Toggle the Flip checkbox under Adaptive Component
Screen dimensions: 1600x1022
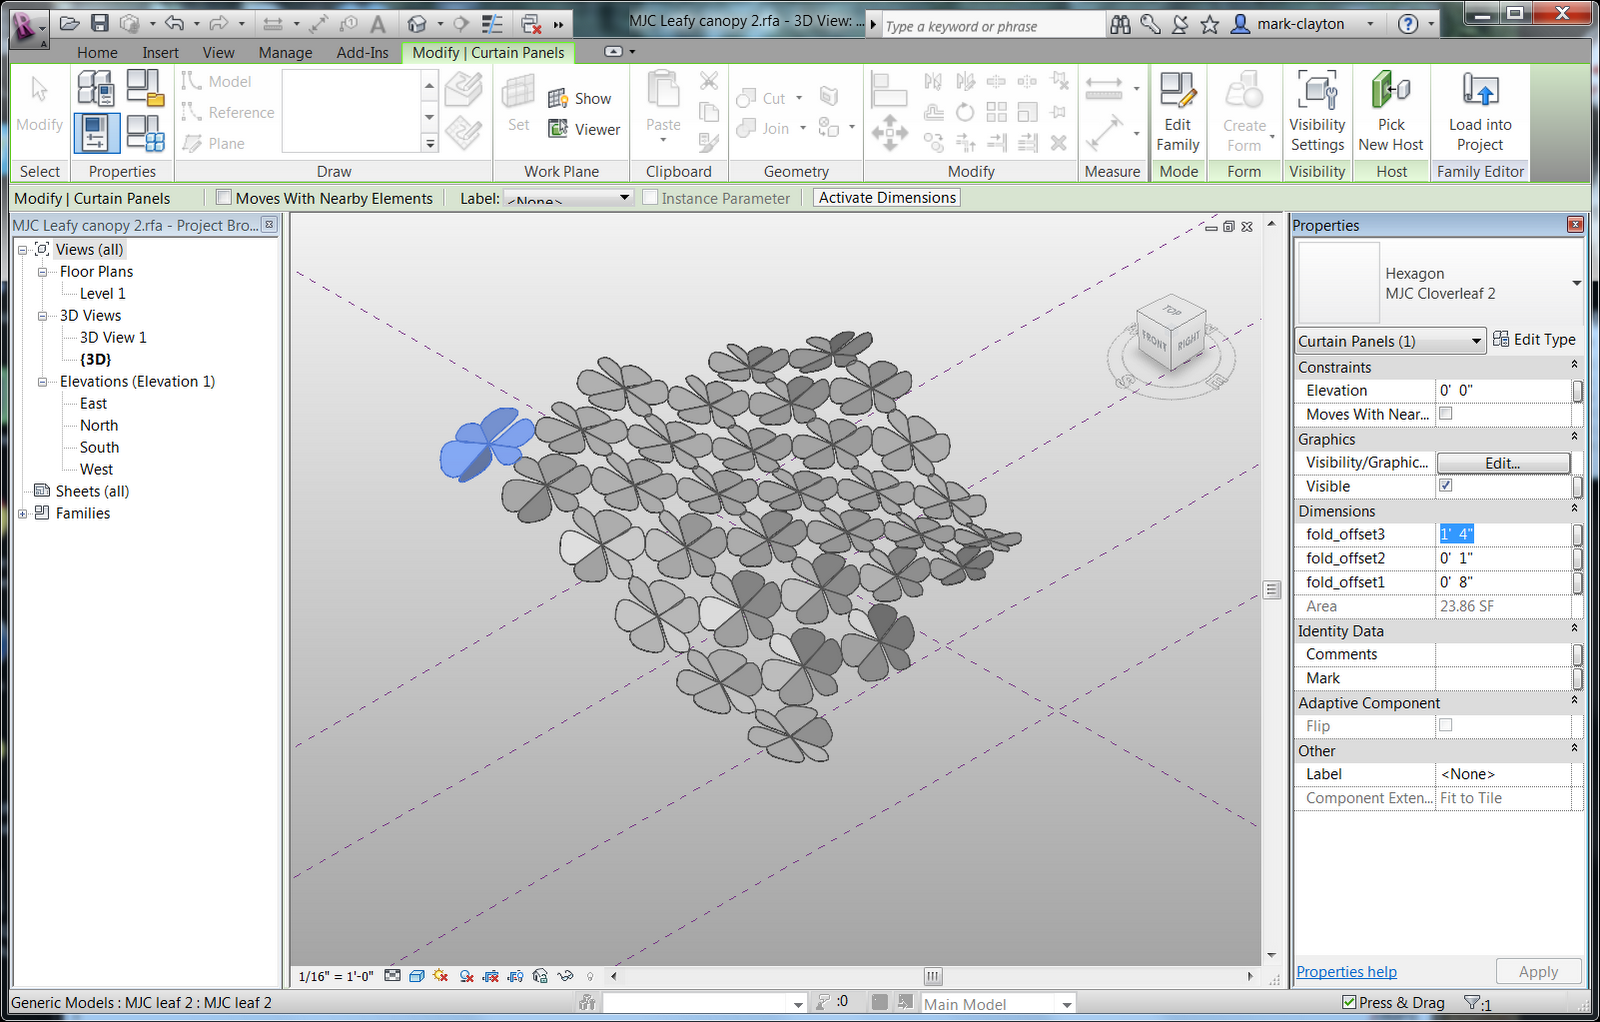click(1445, 725)
